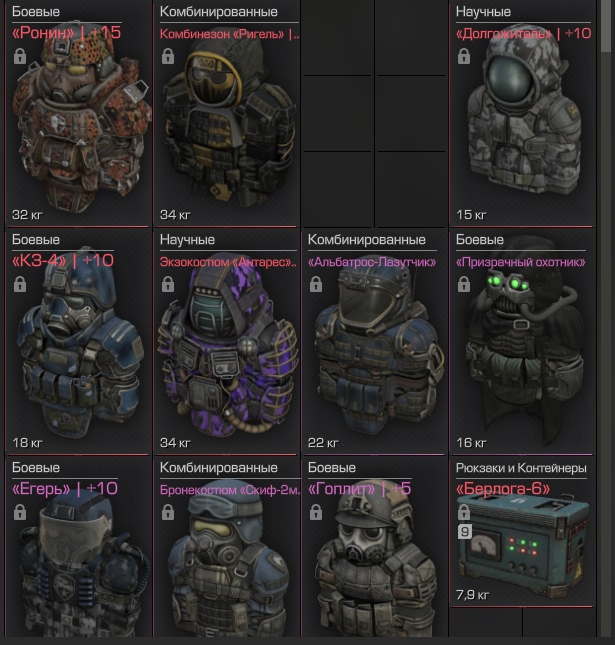Image resolution: width=615 pixels, height=645 pixels.
Task: Click the lock icon on «Гоплит» armor
Action: click(316, 513)
